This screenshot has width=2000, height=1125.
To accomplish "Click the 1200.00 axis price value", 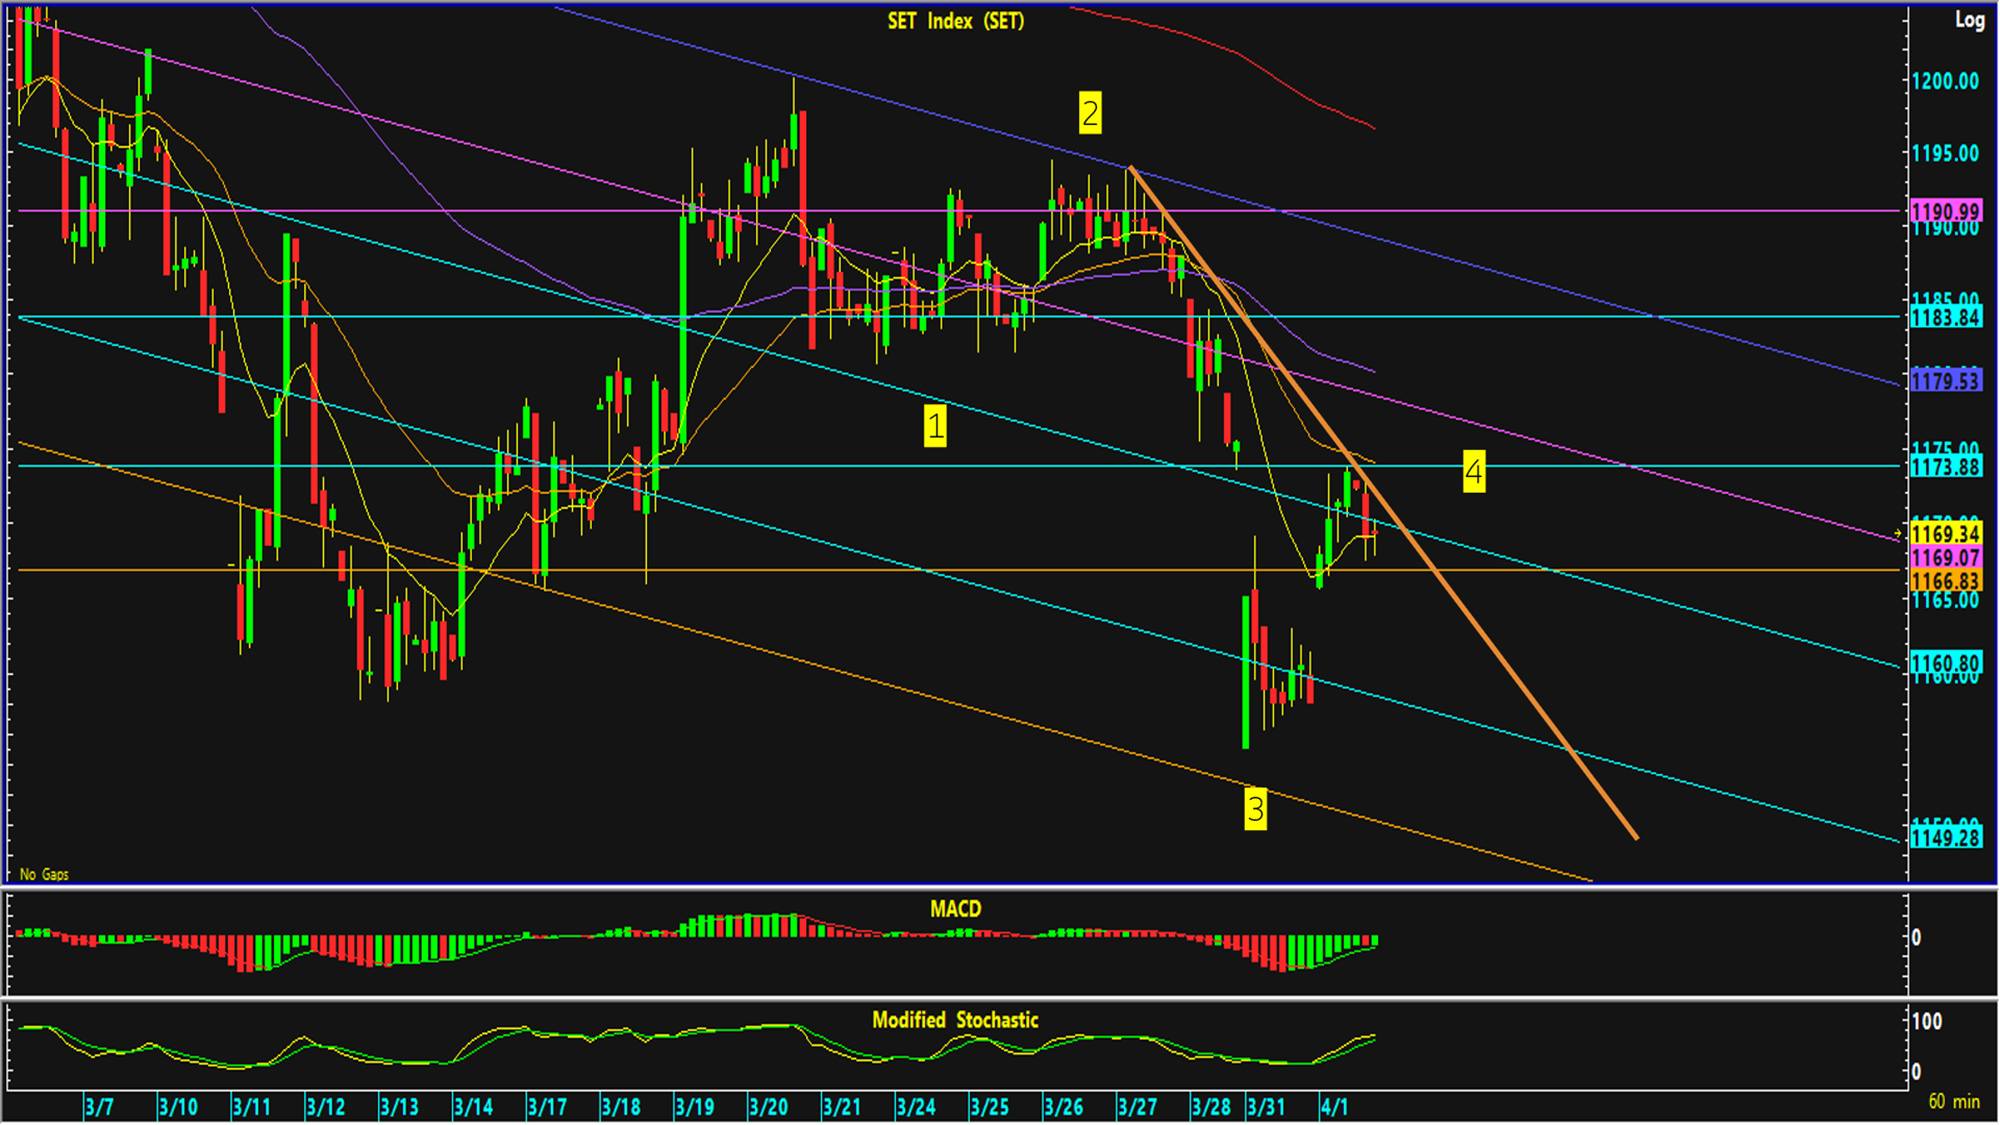I will tap(1946, 81).
